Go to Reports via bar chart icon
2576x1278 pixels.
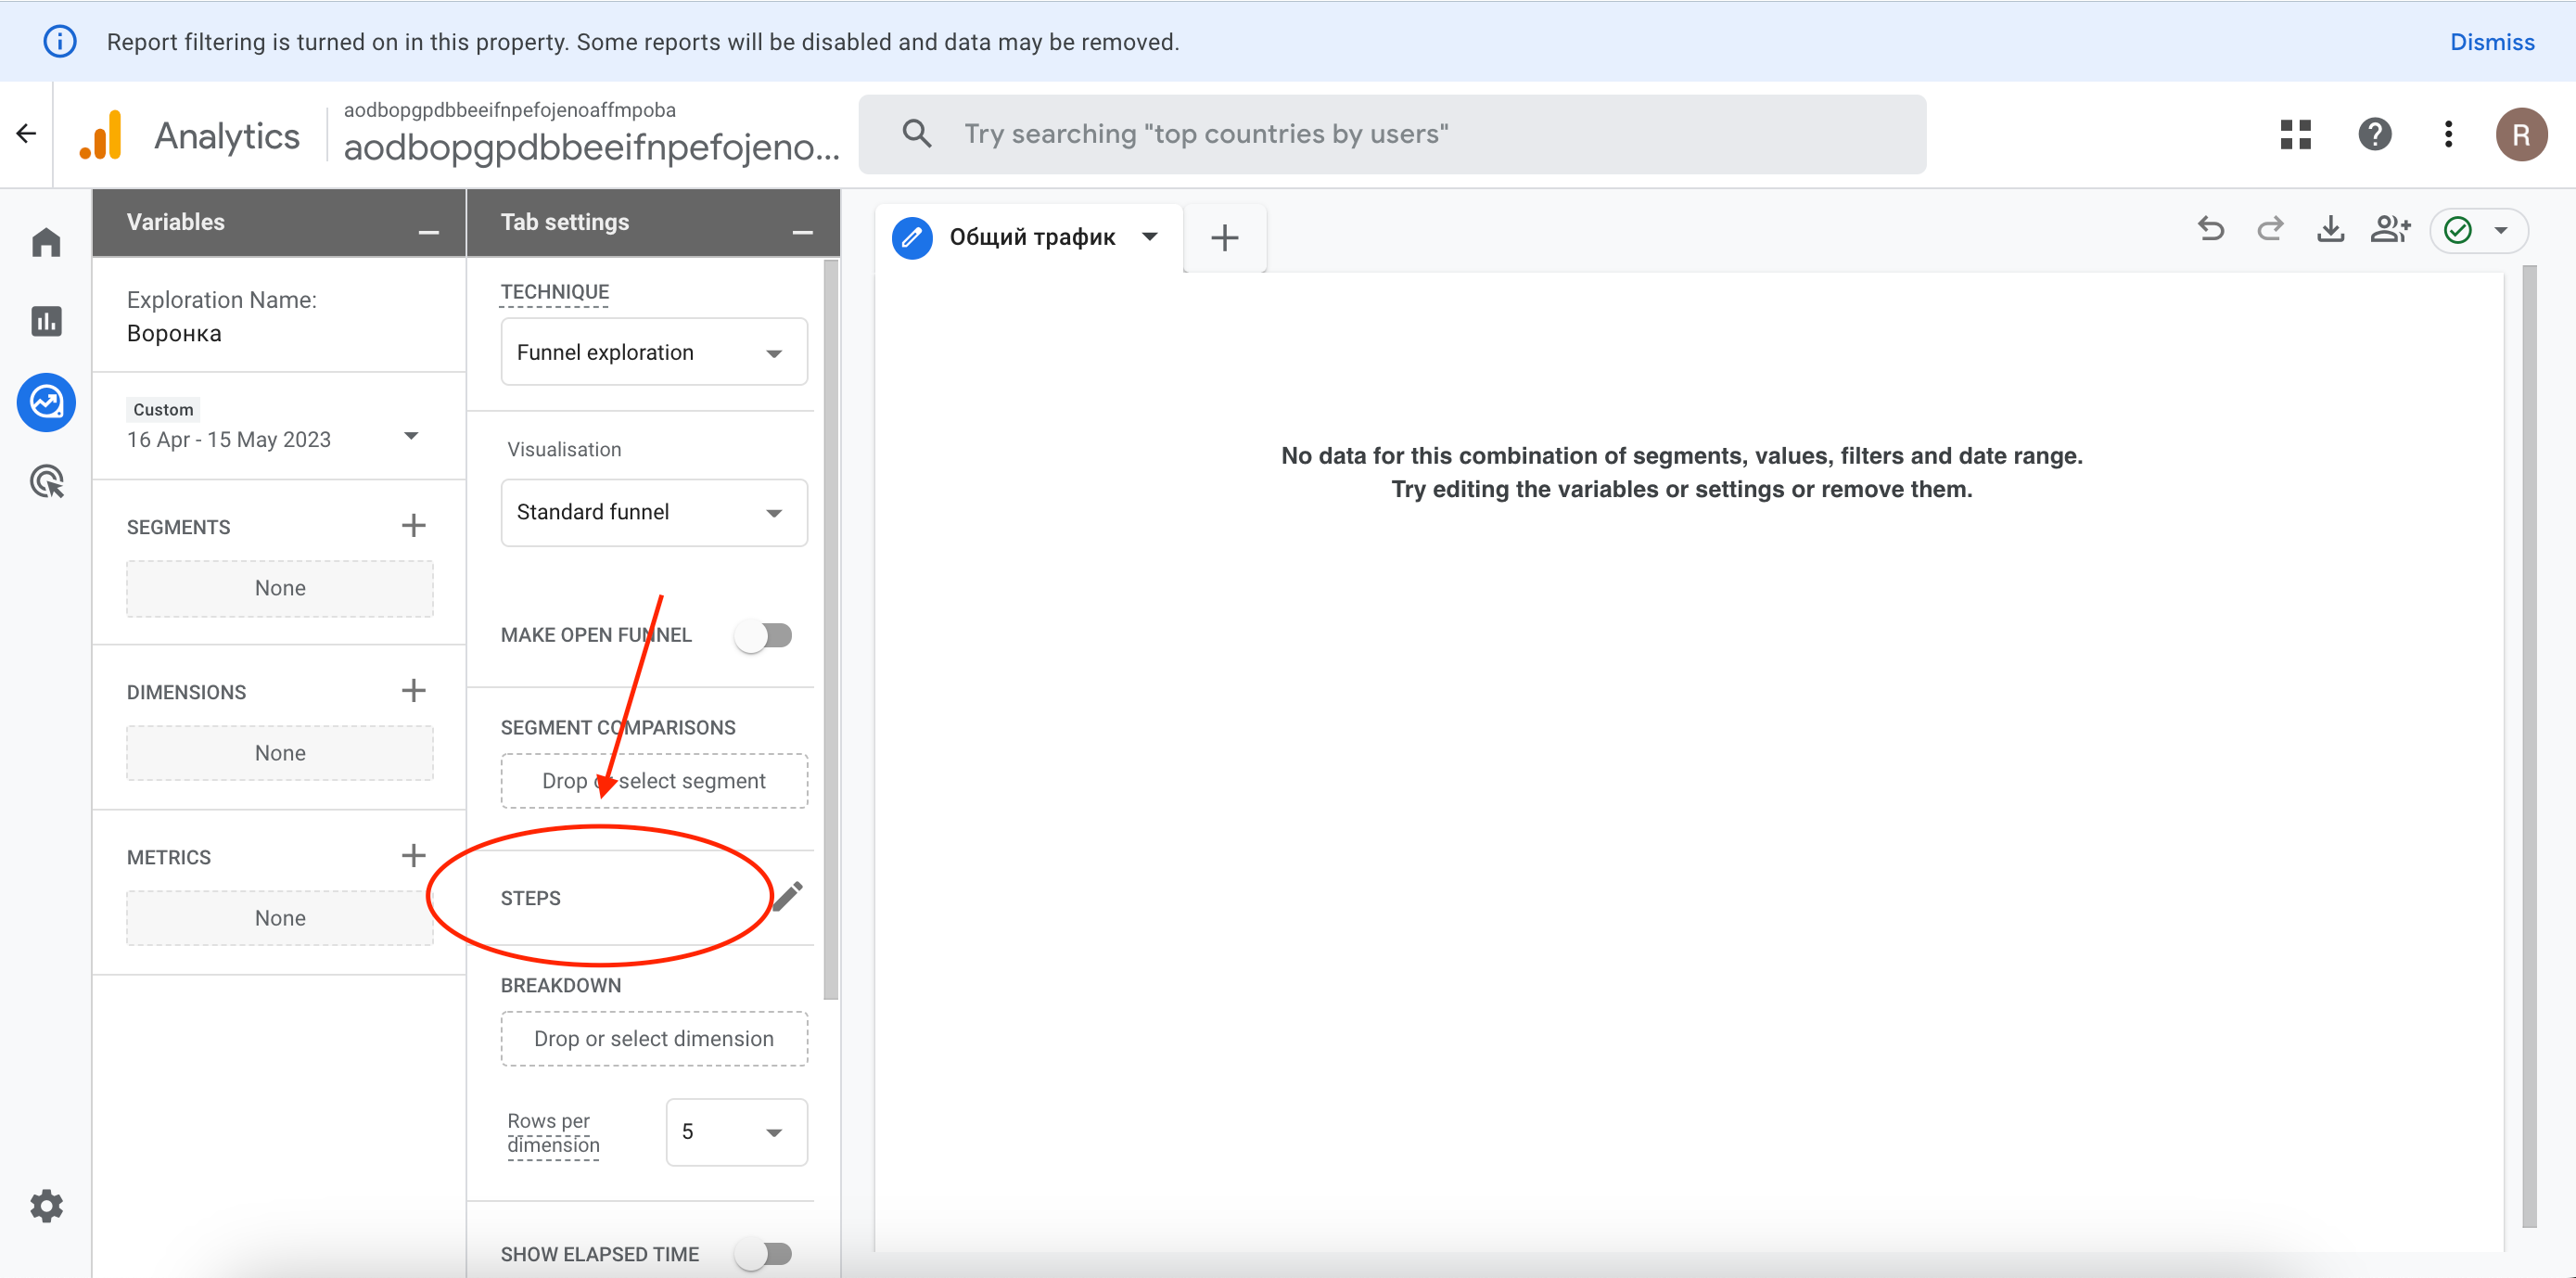(x=46, y=321)
